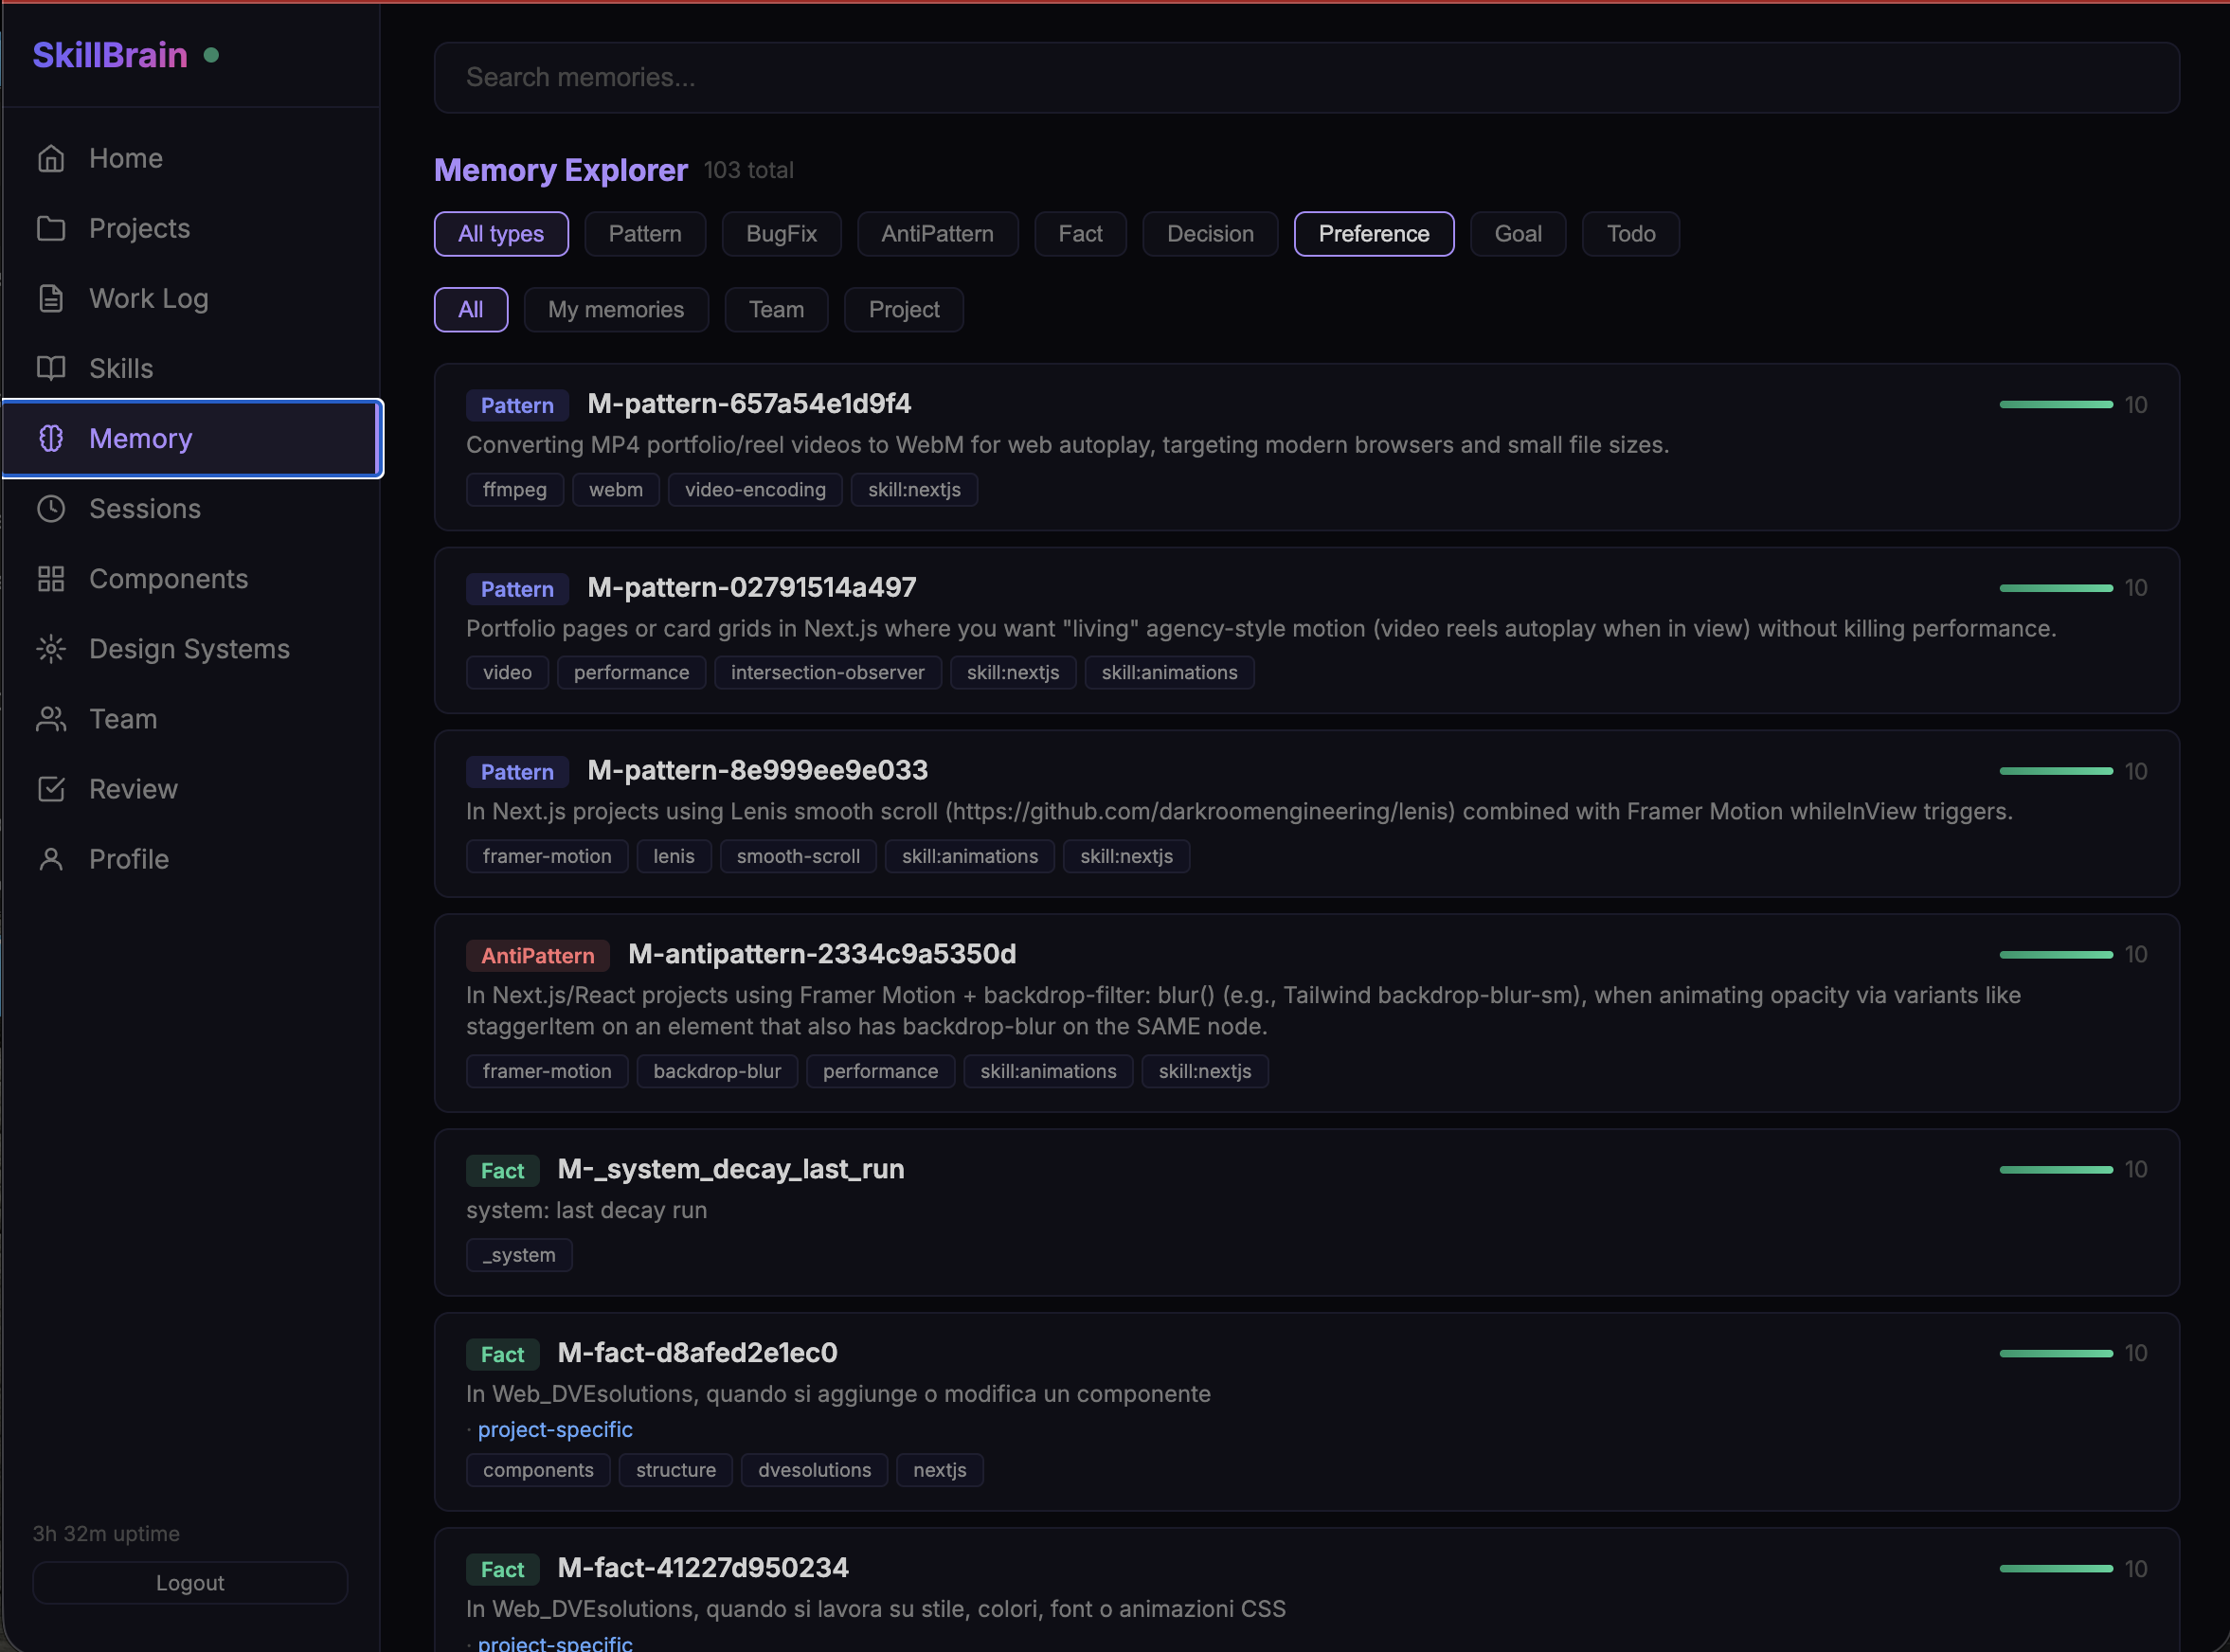Viewport: 2230px width, 1652px height.
Task: Open the Team people icon in sidebar
Action: click(51, 719)
